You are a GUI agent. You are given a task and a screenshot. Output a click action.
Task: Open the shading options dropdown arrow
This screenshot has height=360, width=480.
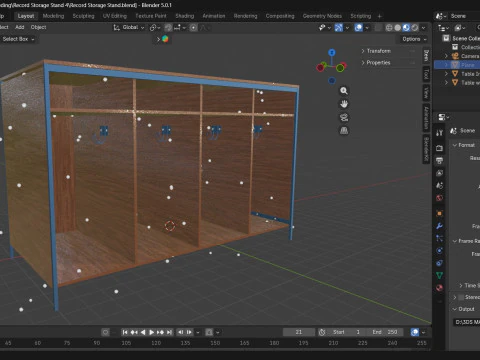(424, 27)
